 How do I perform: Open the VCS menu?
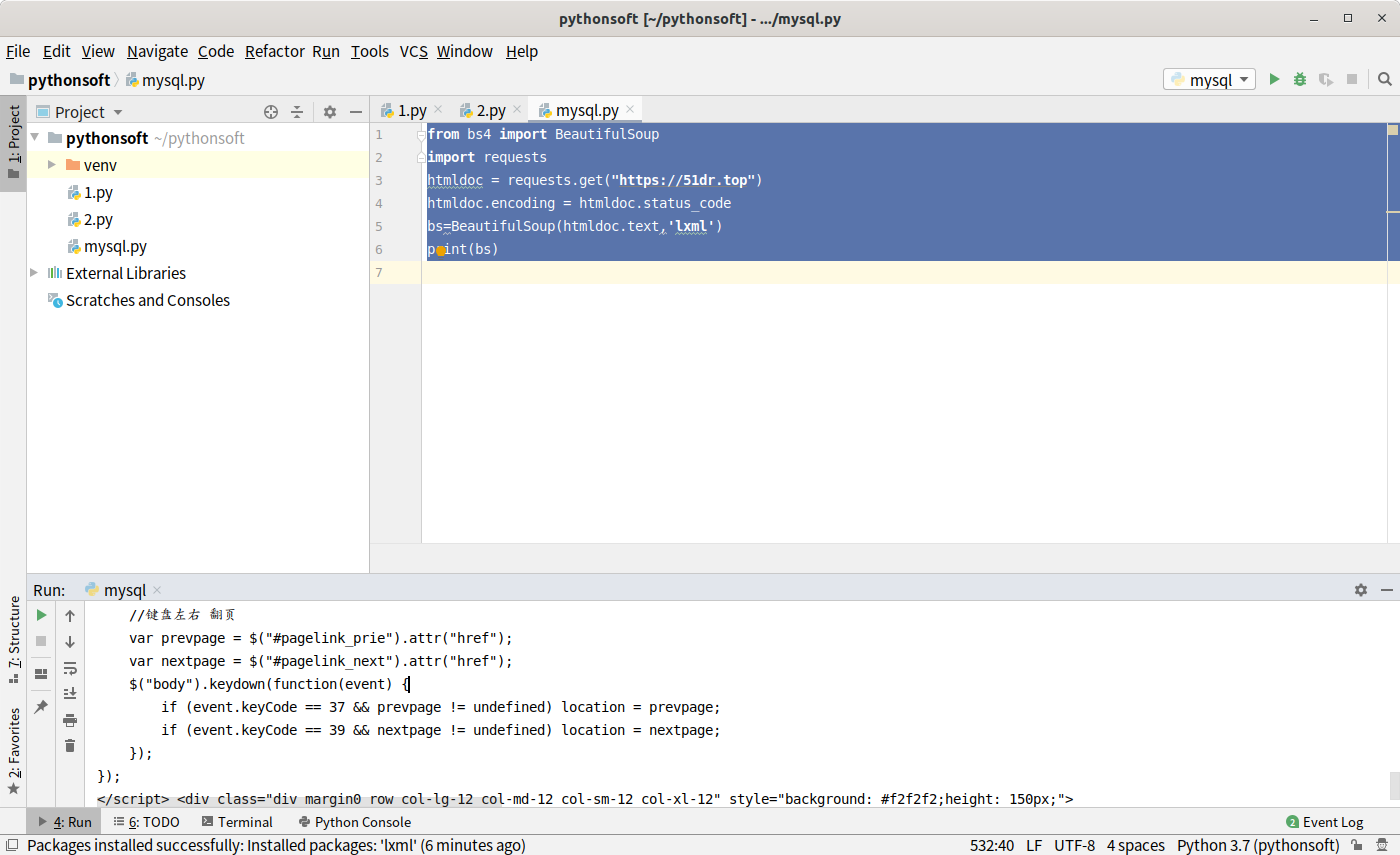pos(413,51)
